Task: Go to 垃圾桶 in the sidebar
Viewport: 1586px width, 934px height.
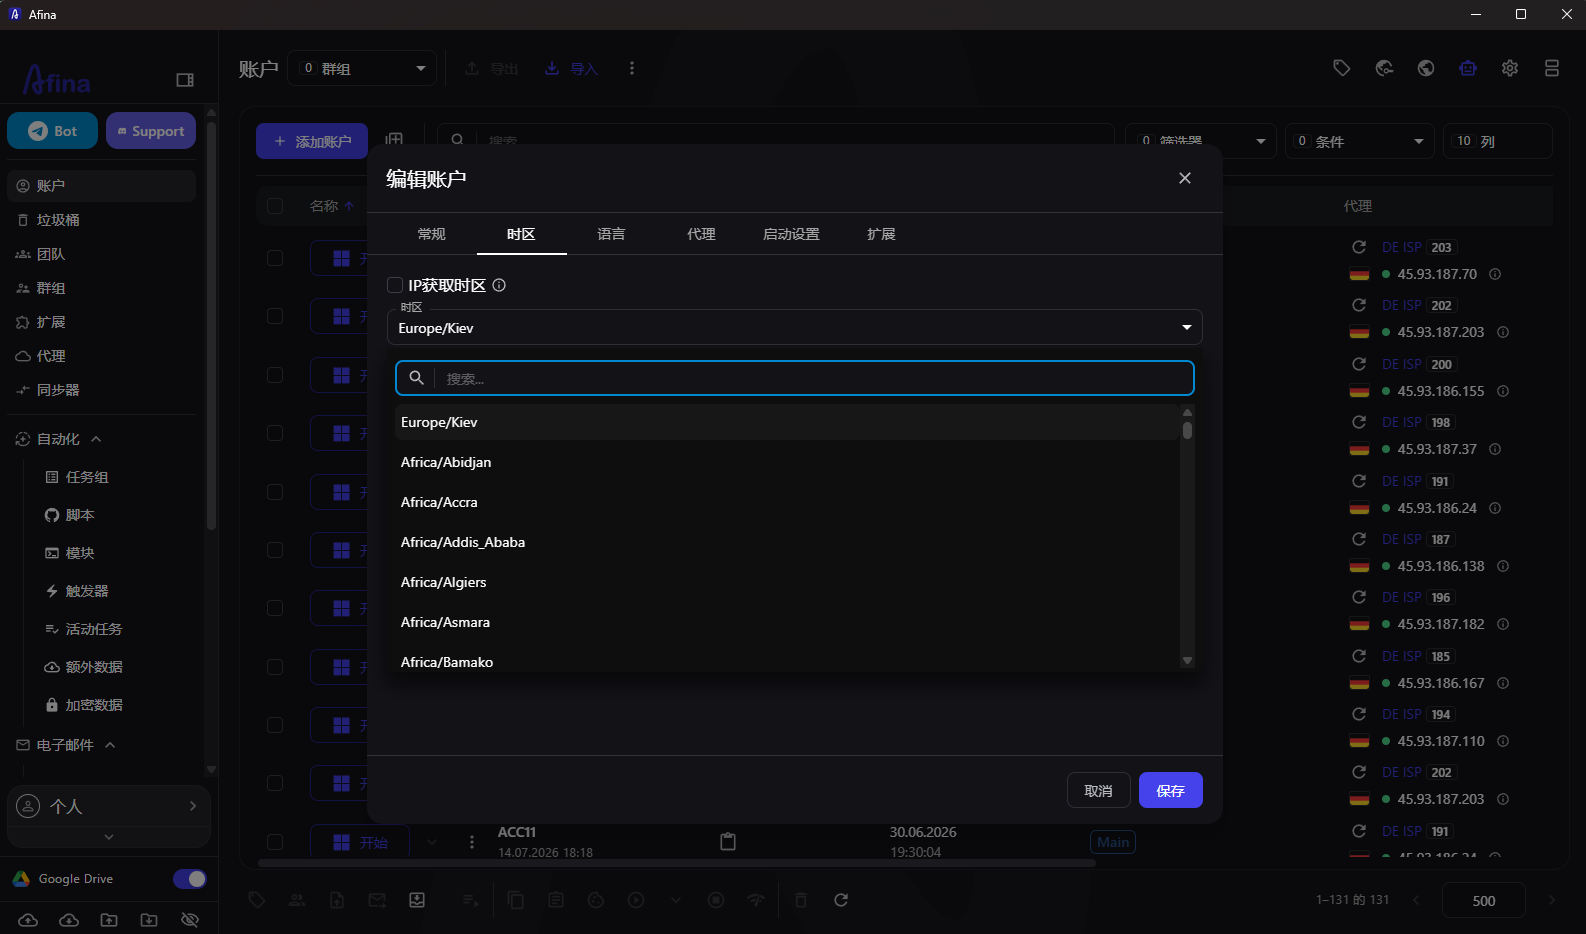Action: pyautogui.click(x=101, y=220)
